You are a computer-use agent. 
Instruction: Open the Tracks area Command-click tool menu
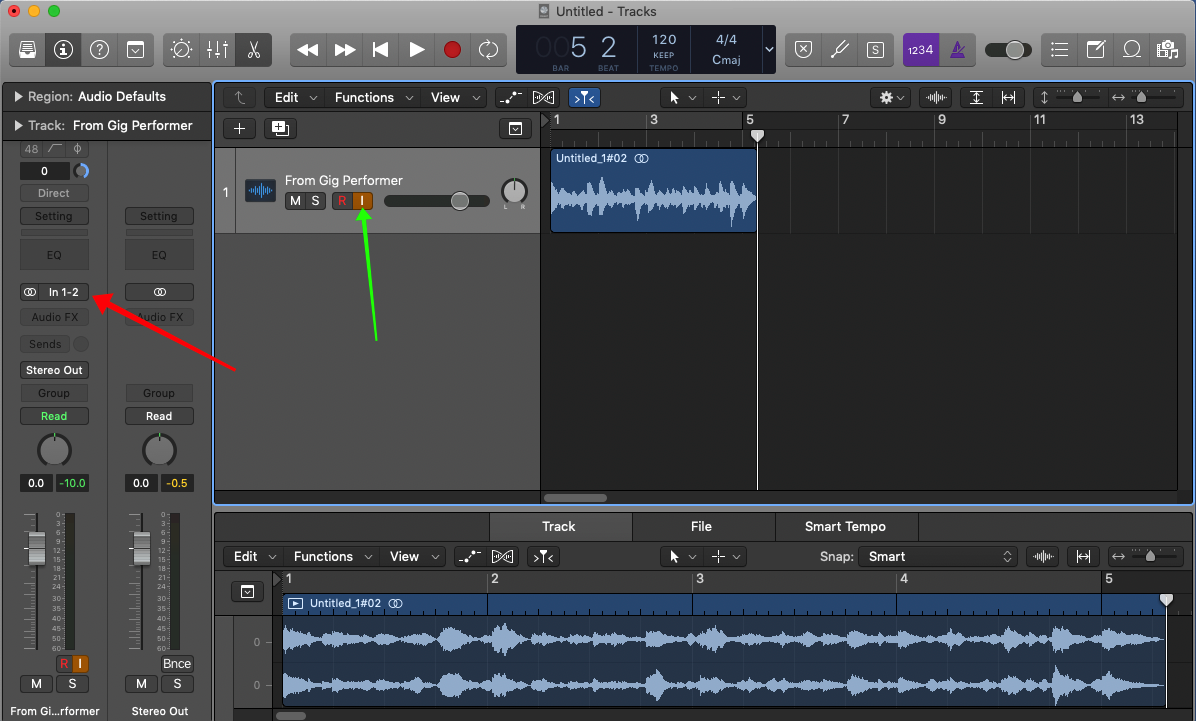click(x=725, y=98)
